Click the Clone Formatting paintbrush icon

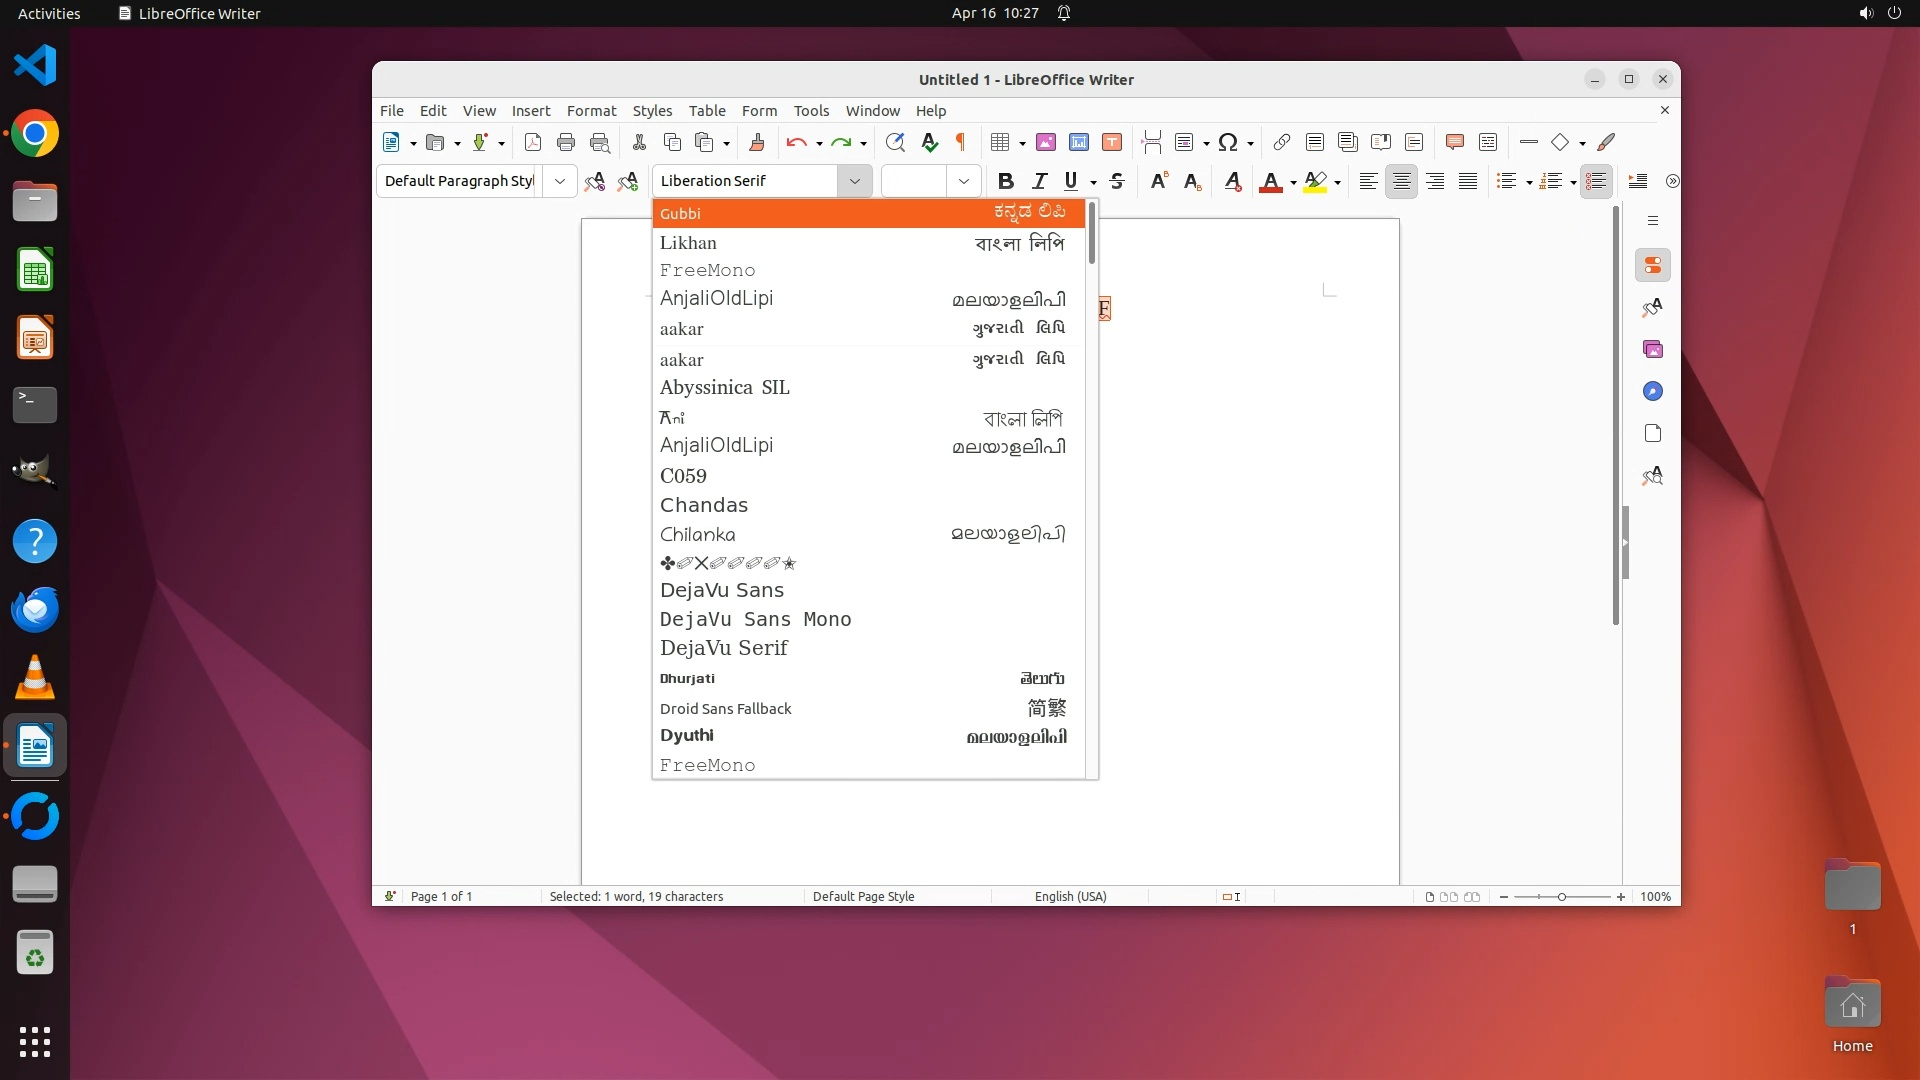pyautogui.click(x=757, y=142)
